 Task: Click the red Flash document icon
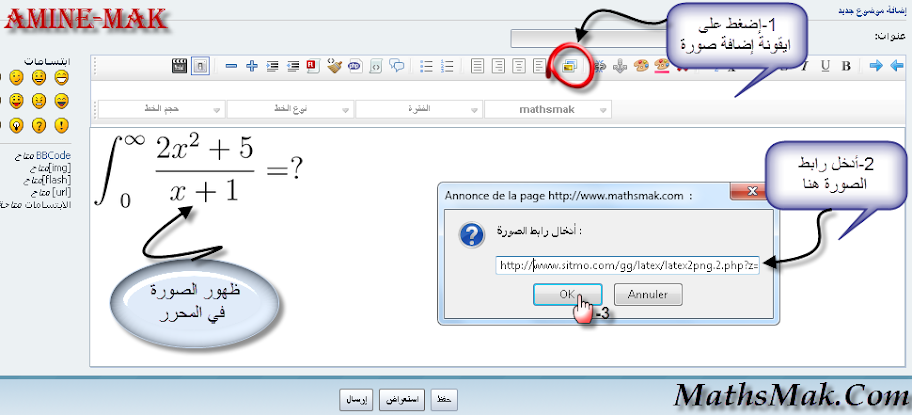click(313, 66)
